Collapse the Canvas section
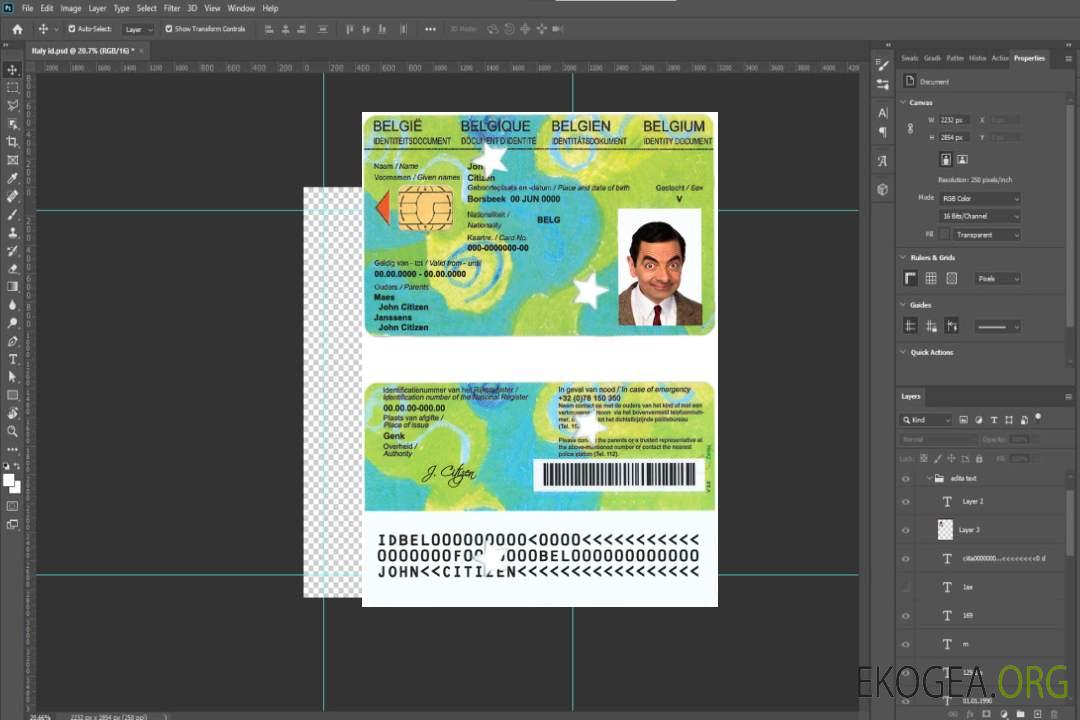 coord(903,102)
